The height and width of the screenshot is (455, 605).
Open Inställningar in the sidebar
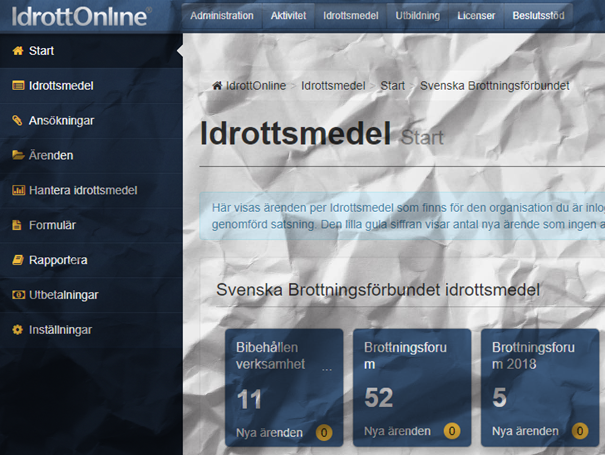[x=91, y=330]
